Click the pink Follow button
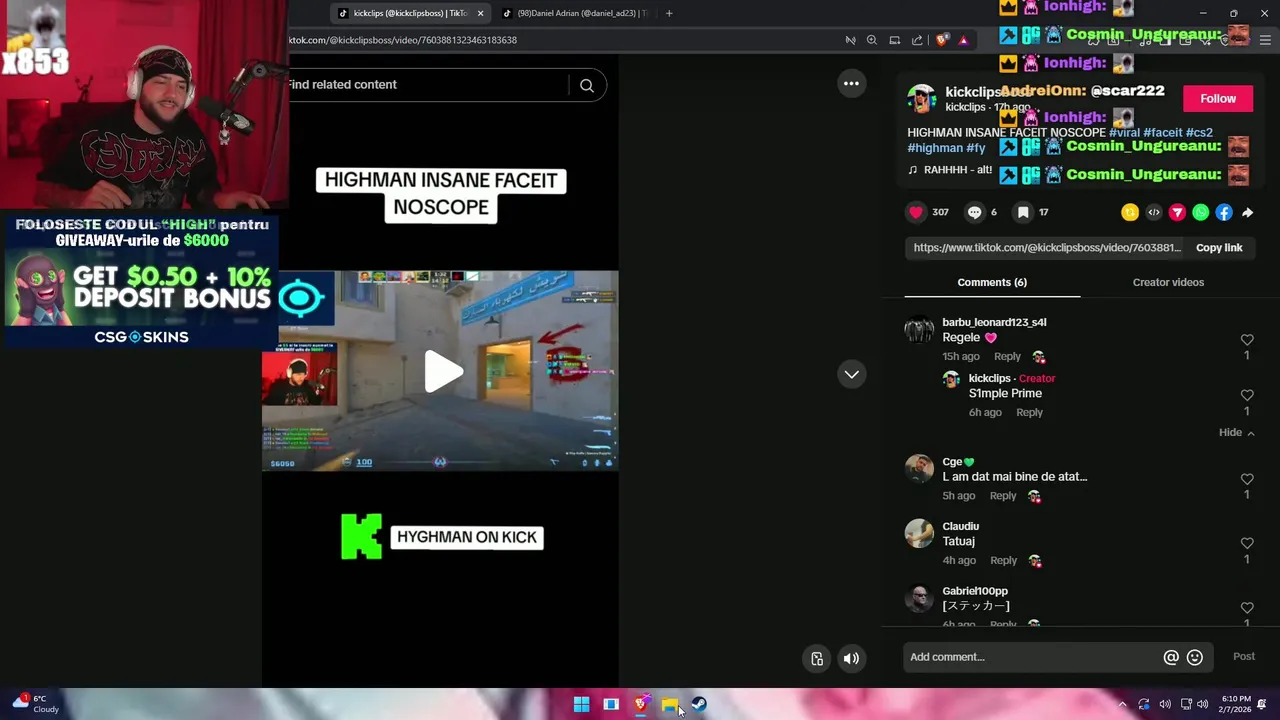The image size is (1280, 720). [1218, 98]
